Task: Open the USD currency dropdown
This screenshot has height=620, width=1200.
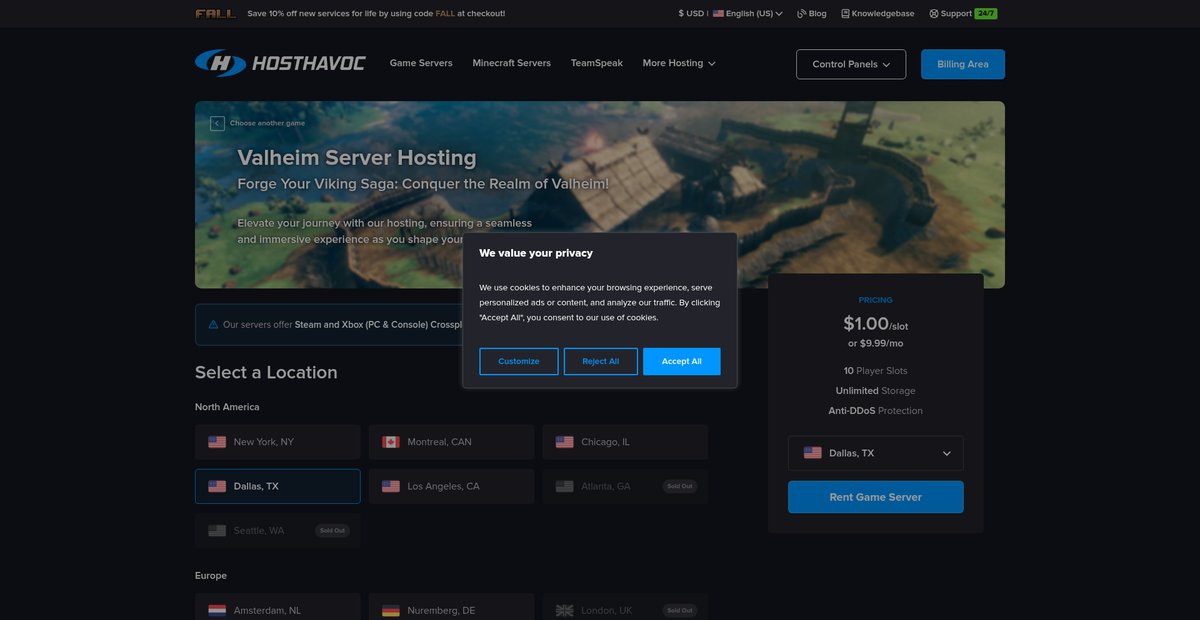Action: tap(691, 14)
